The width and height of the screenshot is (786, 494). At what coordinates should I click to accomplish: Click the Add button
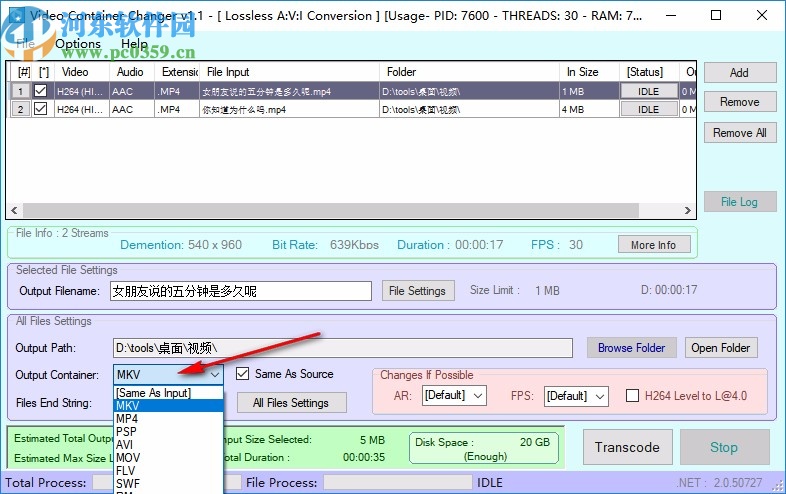tap(740, 73)
